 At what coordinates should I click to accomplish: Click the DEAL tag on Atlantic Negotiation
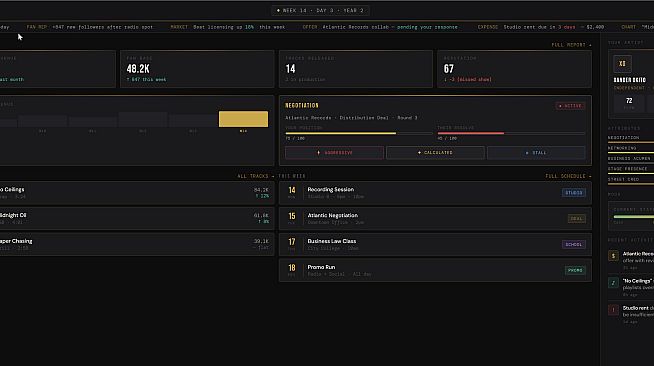click(x=576, y=218)
